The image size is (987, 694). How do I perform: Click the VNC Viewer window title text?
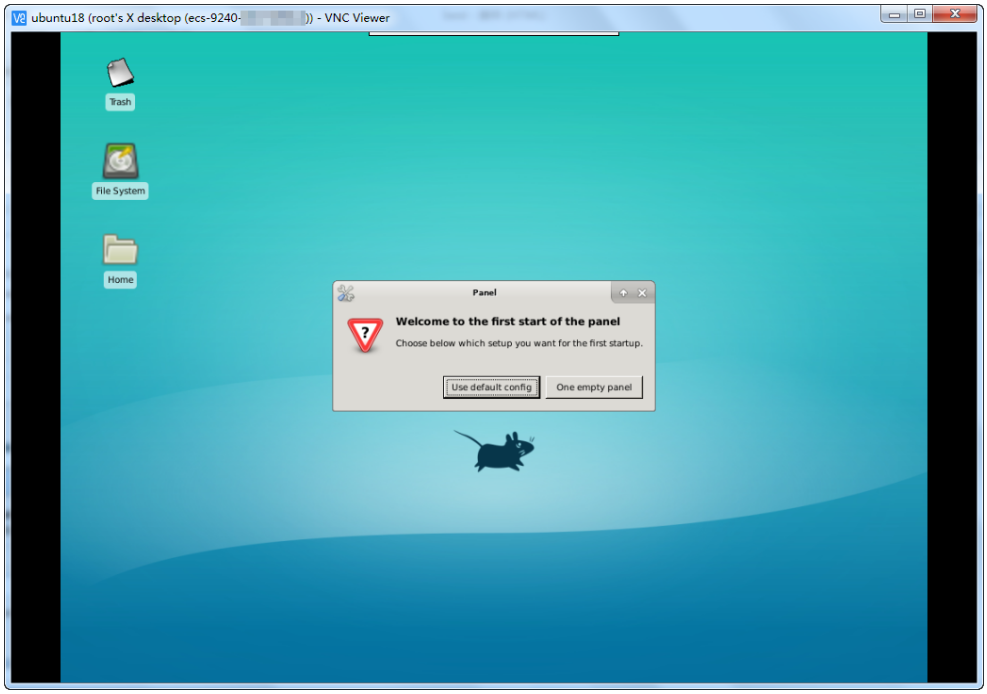[210, 18]
